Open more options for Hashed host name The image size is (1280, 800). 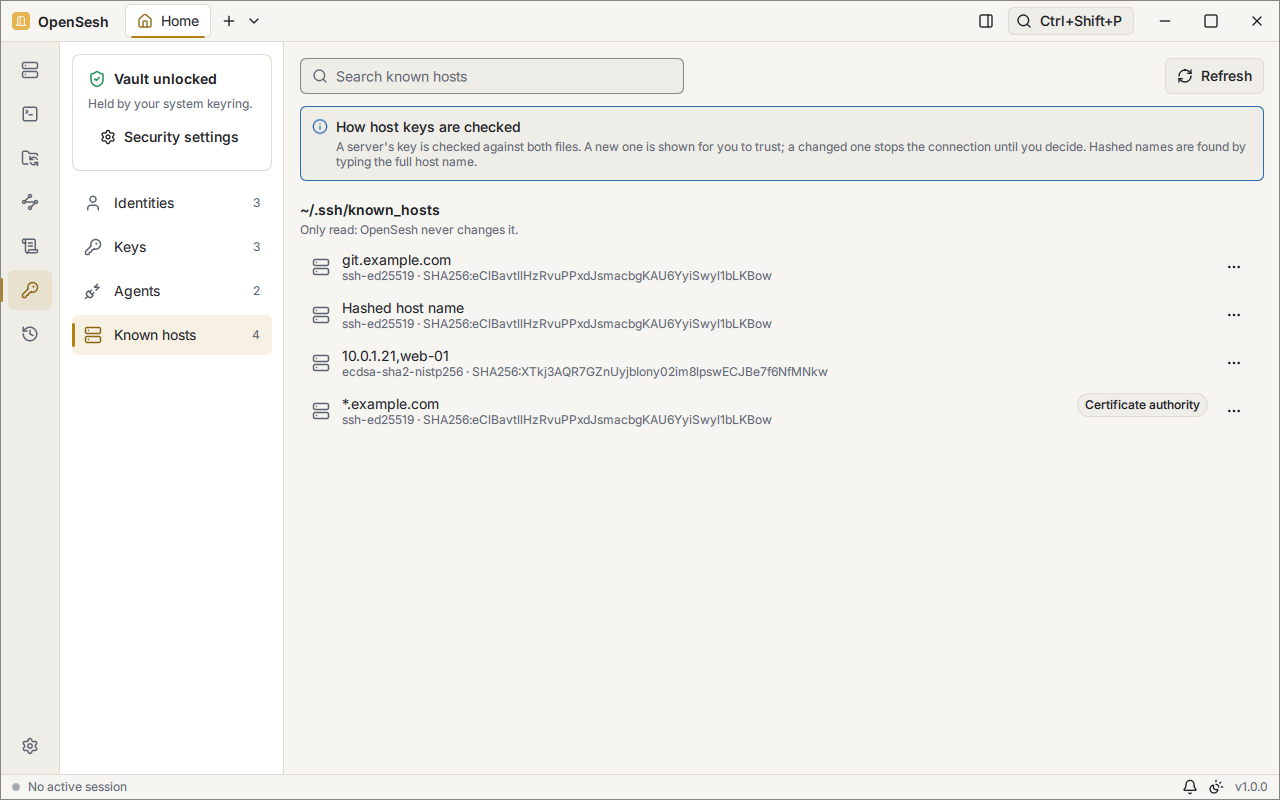pos(1234,315)
